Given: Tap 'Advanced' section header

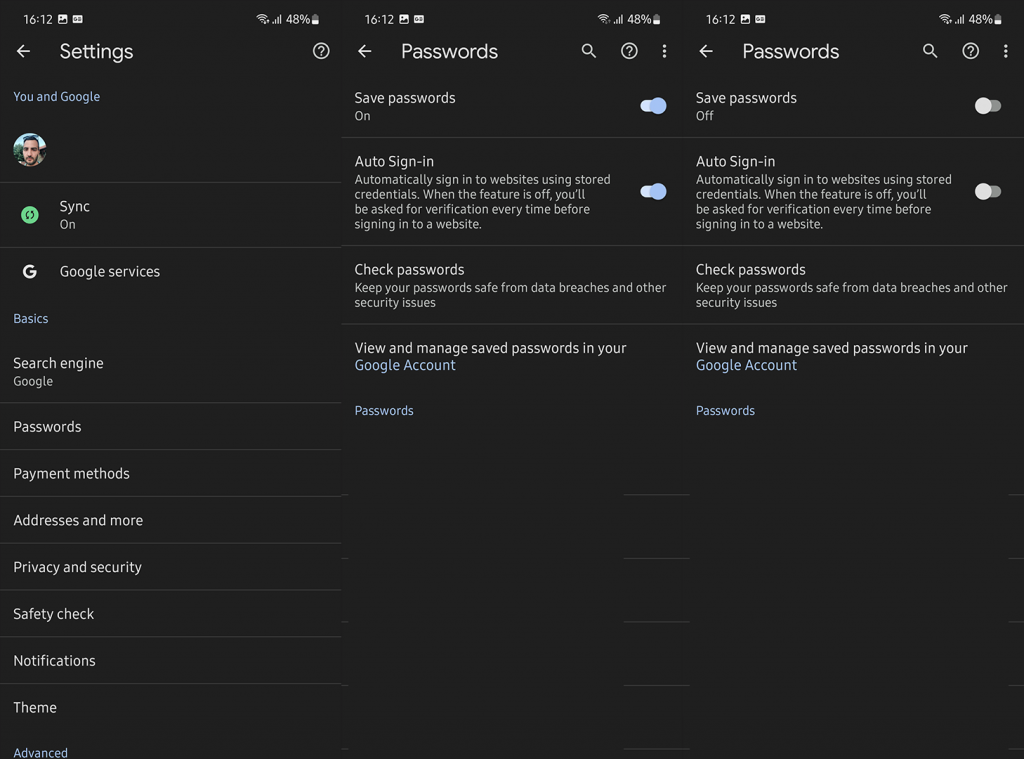Looking at the screenshot, I should (40, 752).
